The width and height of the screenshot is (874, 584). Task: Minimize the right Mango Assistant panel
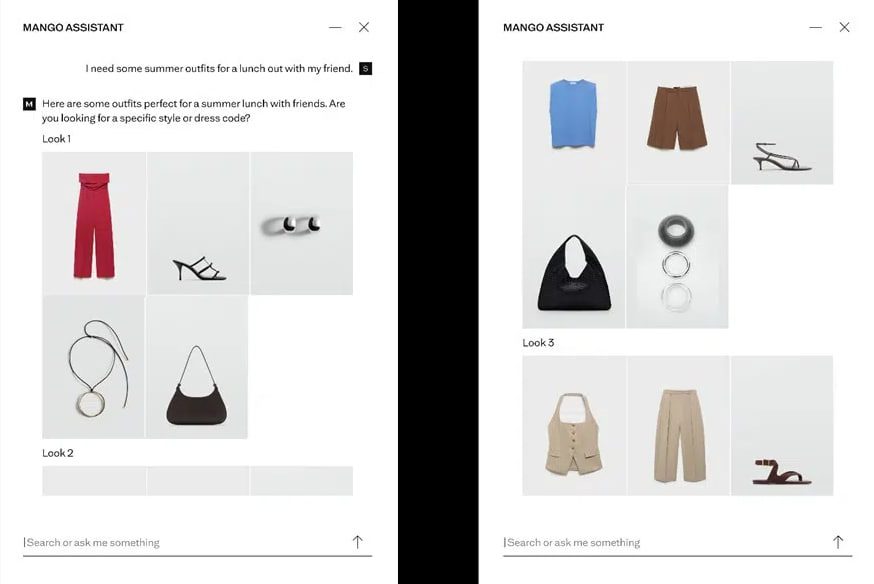pos(815,27)
